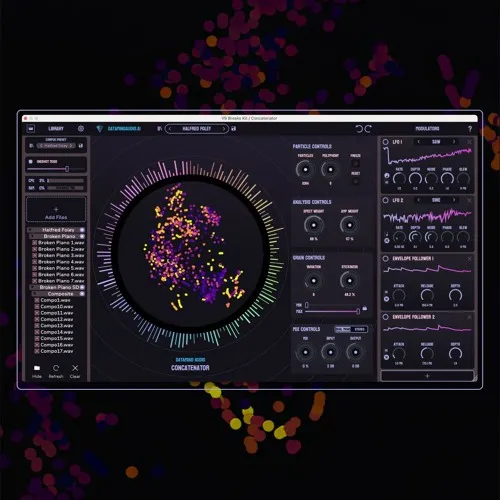Open the Modulators panel header
The image size is (500, 500).
(427, 129)
